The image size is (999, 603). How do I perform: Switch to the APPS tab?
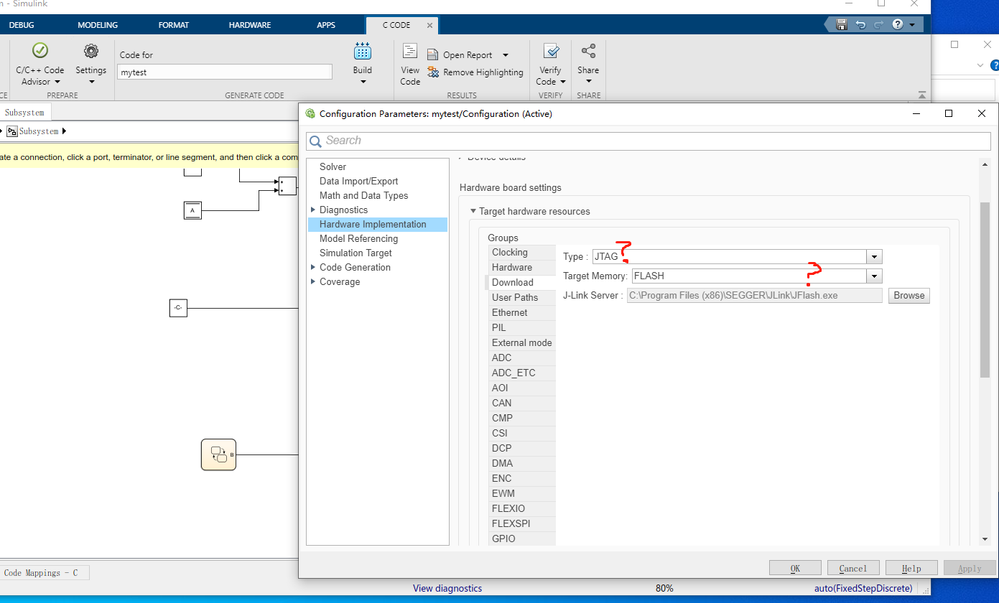[326, 25]
